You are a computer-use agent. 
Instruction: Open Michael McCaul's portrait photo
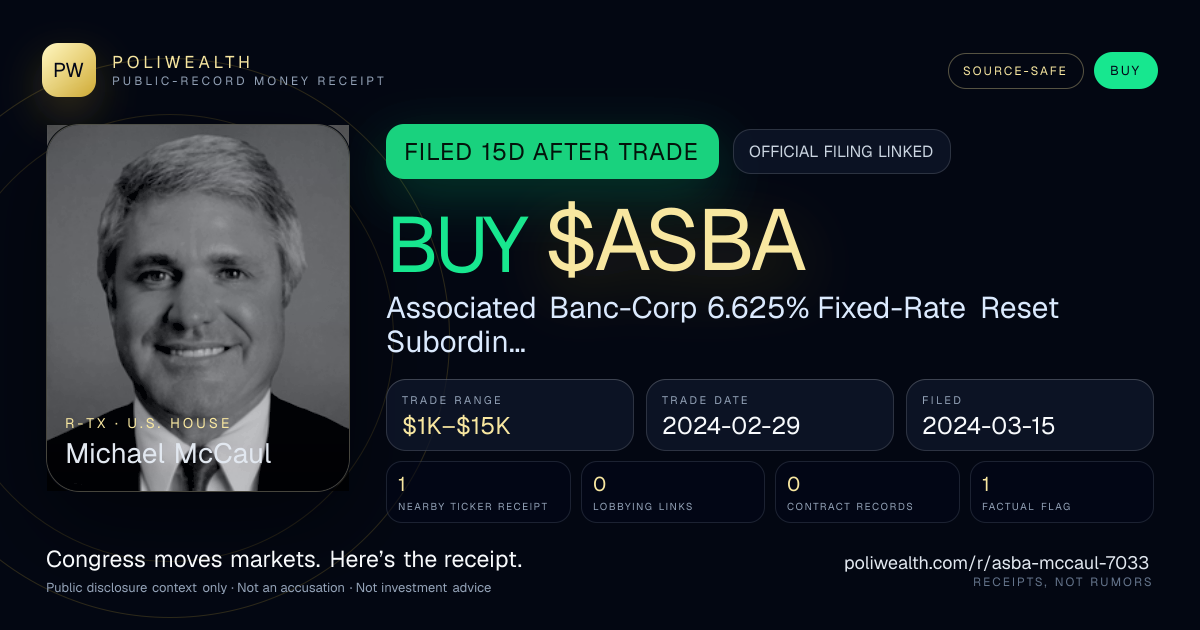tap(198, 308)
